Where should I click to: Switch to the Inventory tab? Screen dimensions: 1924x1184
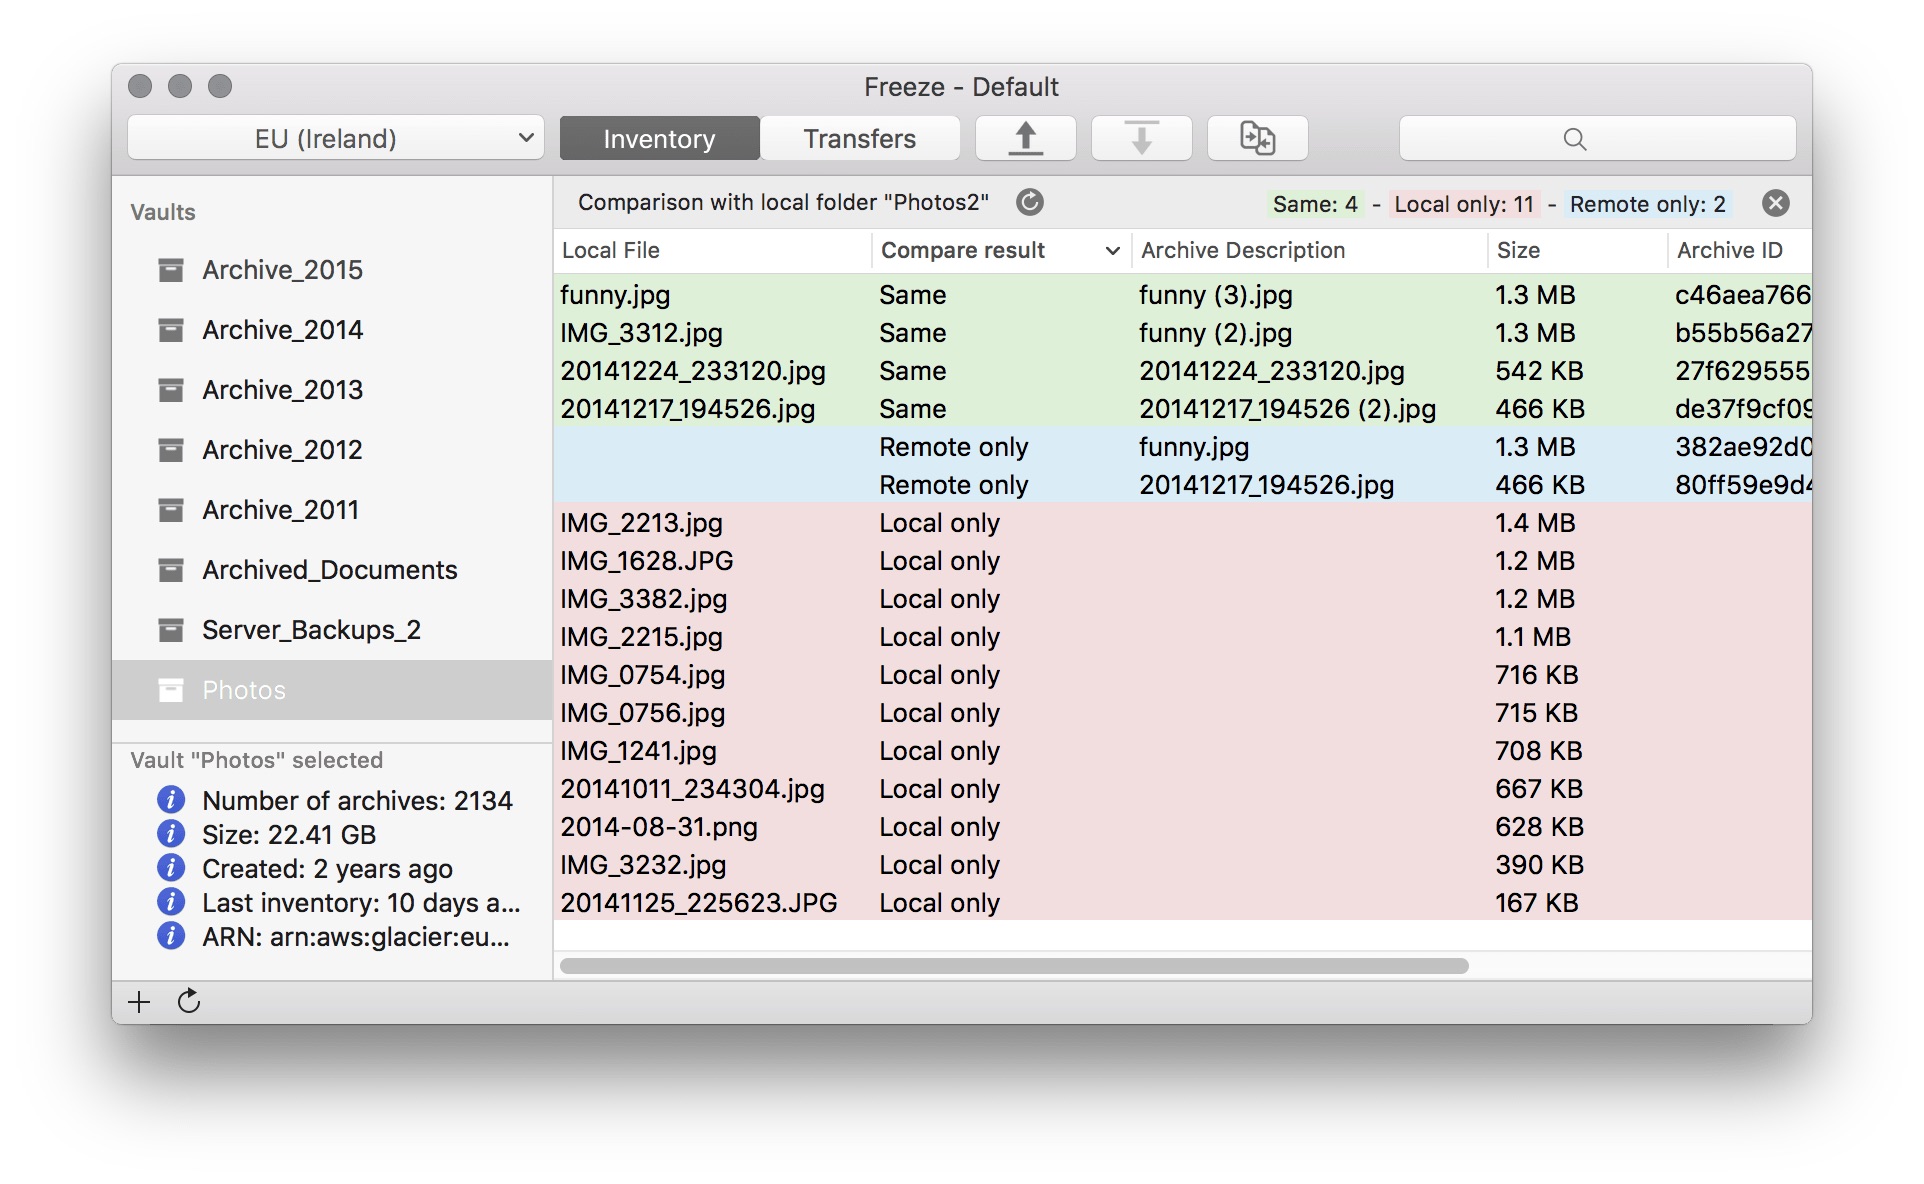(x=659, y=138)
